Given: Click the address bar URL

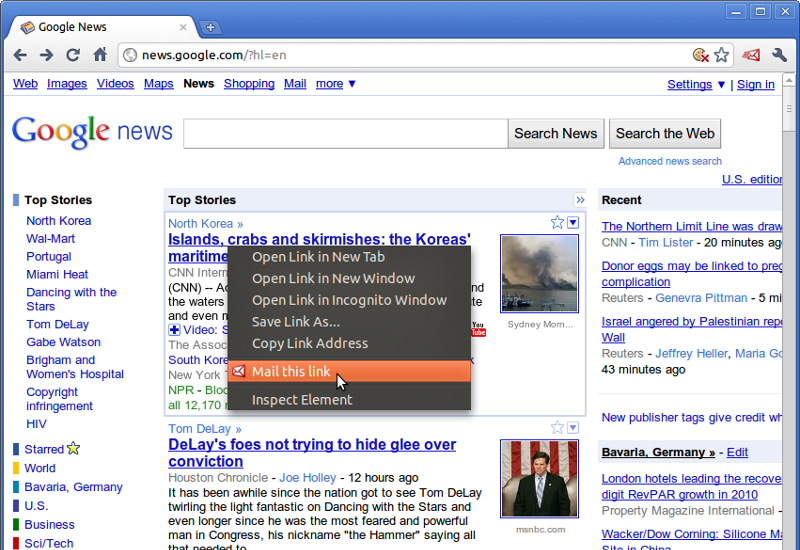Looking at the screenshot, I should coord(214,55).
